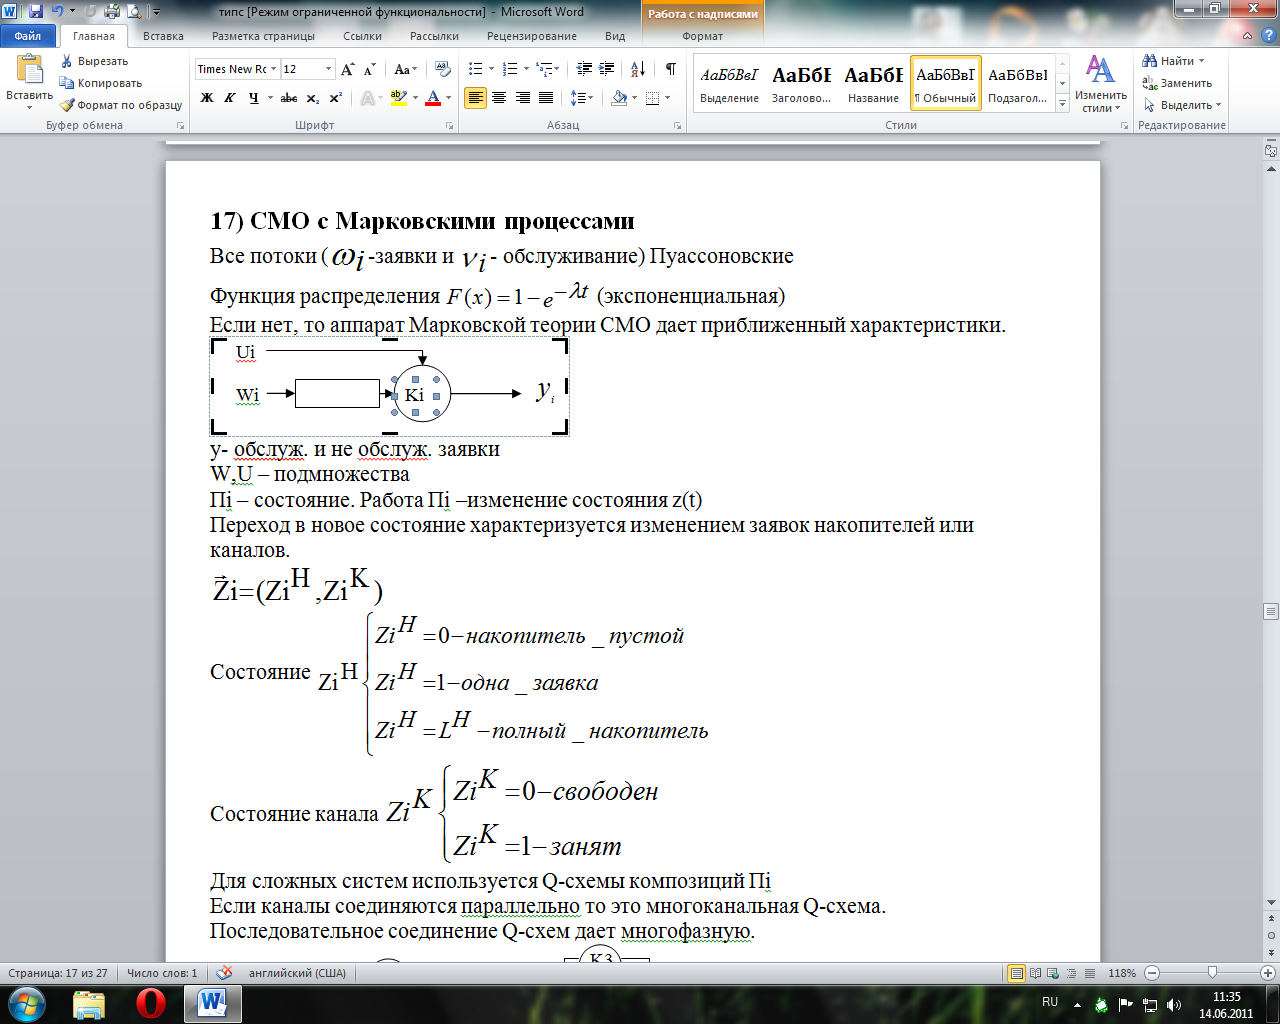Expand numbering list dropdown arrow

(526, 69)
